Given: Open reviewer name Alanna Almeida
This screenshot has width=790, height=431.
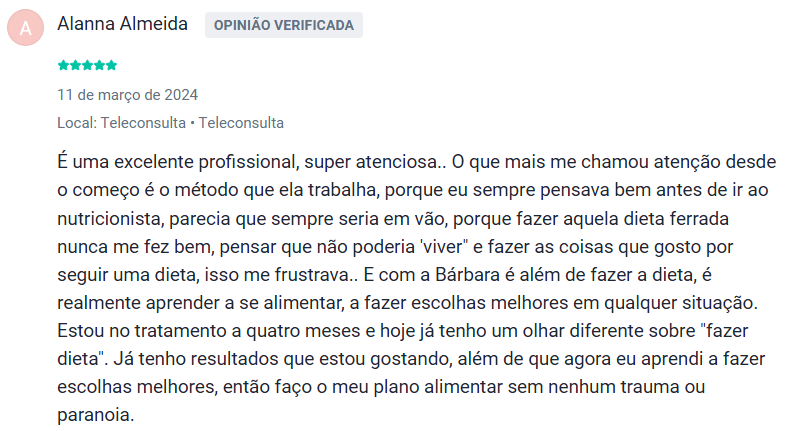Looking at the screenshot, I should (123, 24).
